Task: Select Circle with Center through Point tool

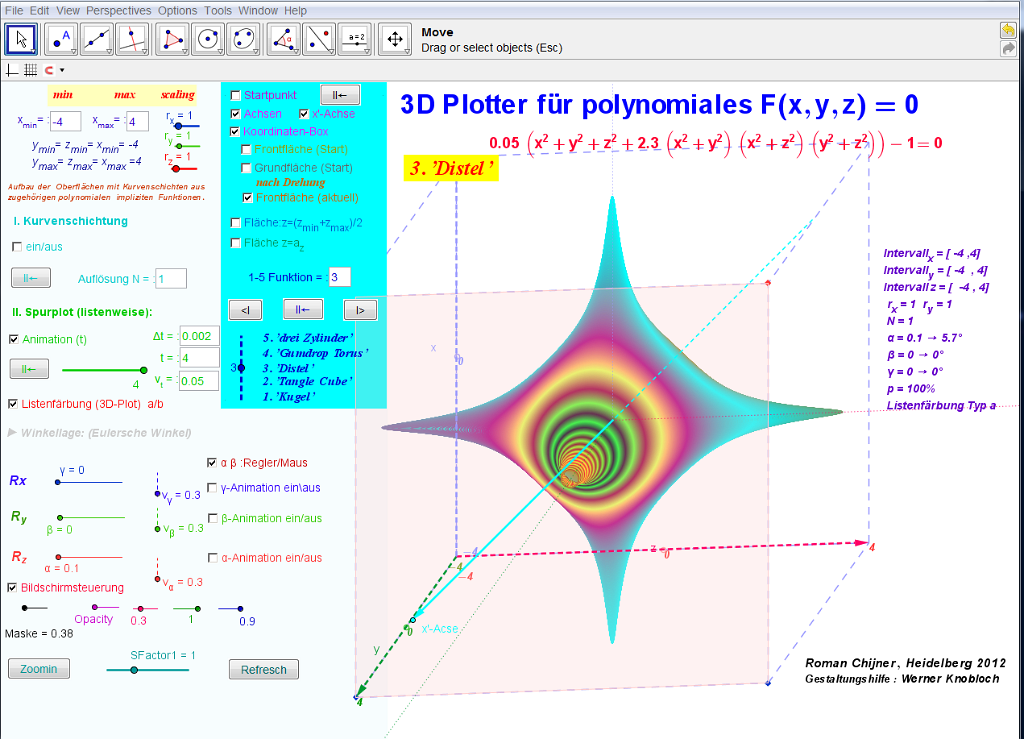Action: [208, 39]
